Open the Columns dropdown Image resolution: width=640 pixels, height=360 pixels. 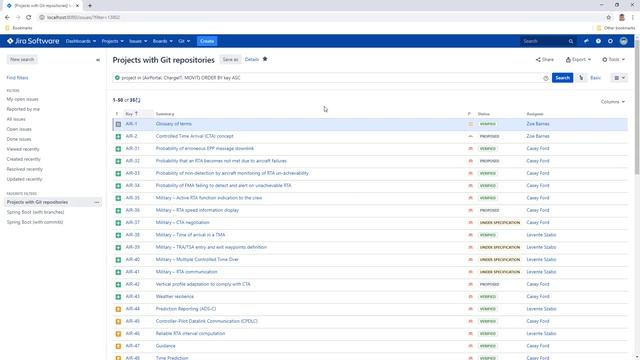click(613, 102)
